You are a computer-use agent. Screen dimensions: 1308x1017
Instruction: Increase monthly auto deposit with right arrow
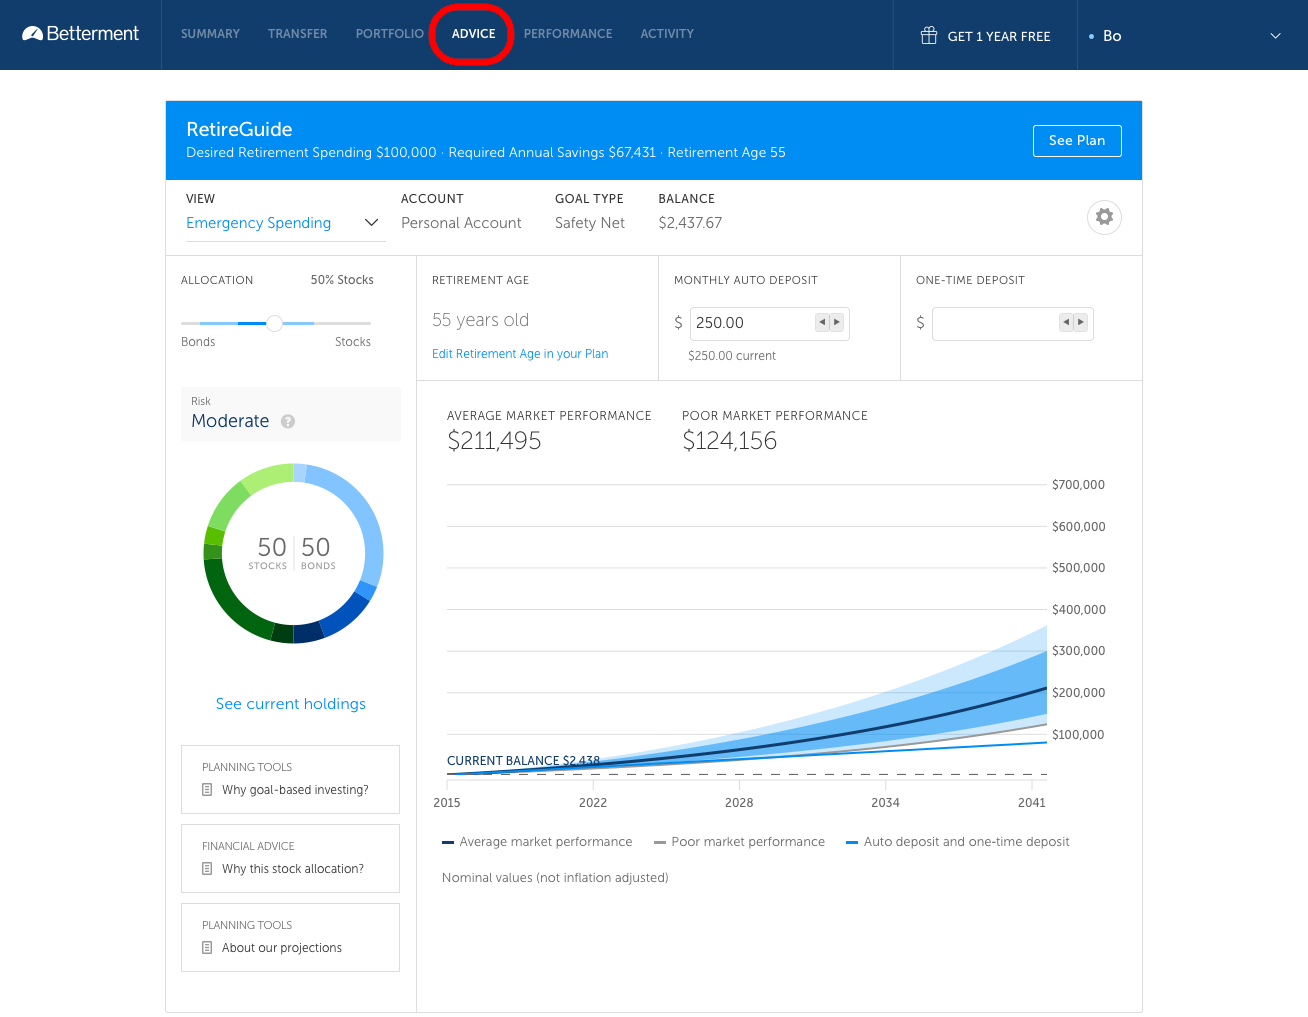tap(837, 322)
